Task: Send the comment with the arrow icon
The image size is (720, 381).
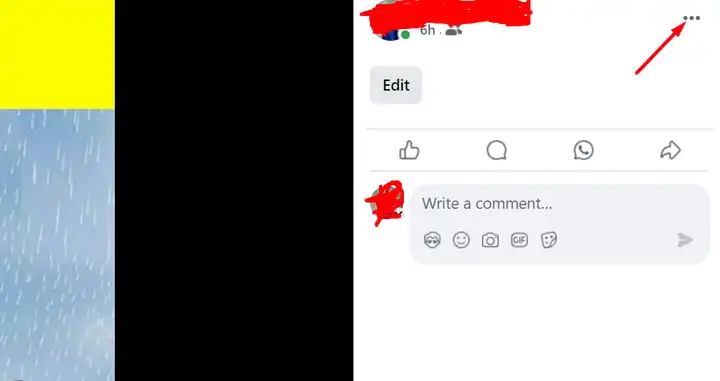Action: click(x=685, y=240)
